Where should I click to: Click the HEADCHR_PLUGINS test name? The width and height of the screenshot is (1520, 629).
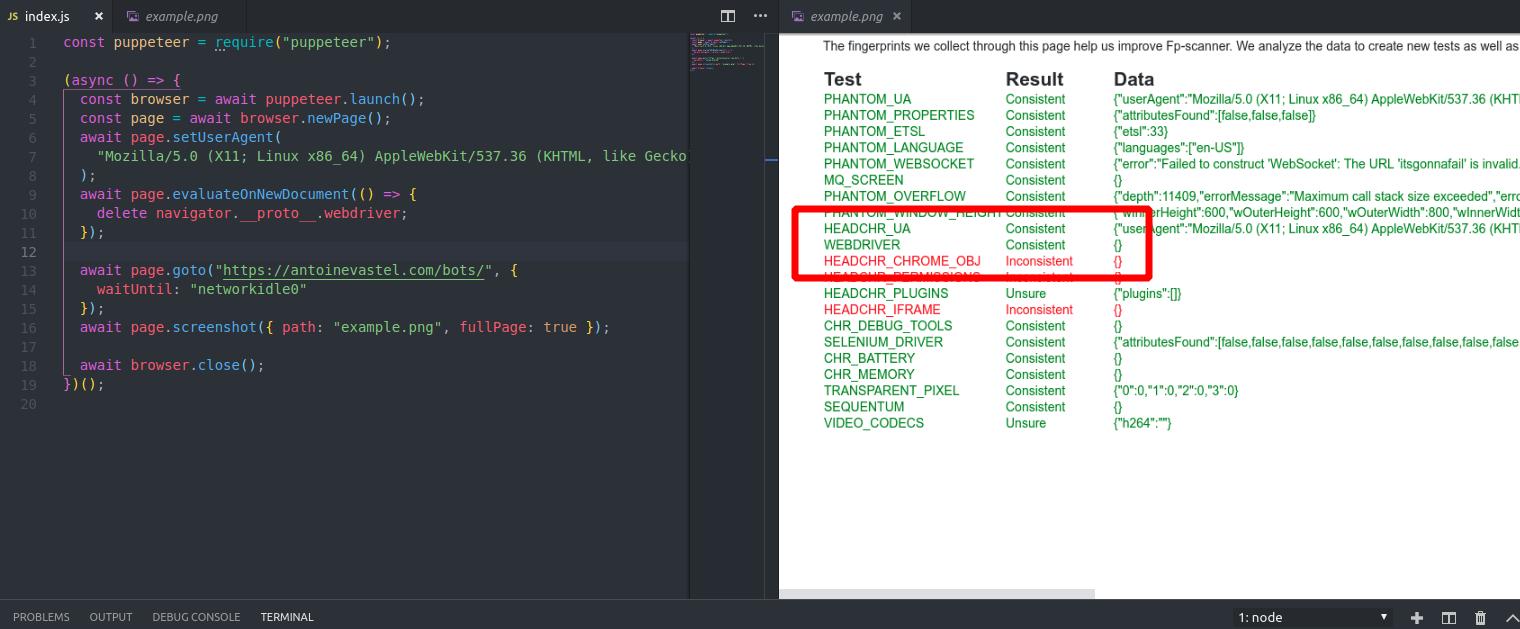[x=886, y=293]
